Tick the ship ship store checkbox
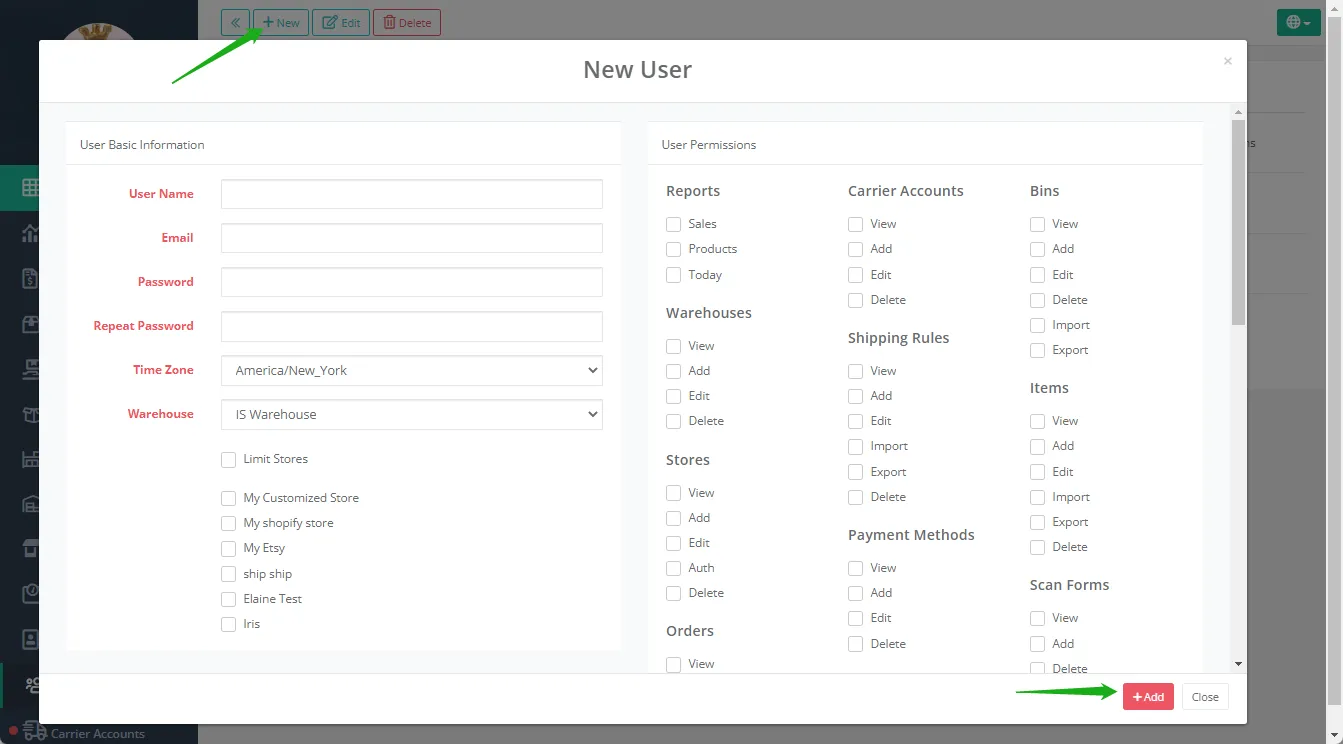 (x=229, y=574)
